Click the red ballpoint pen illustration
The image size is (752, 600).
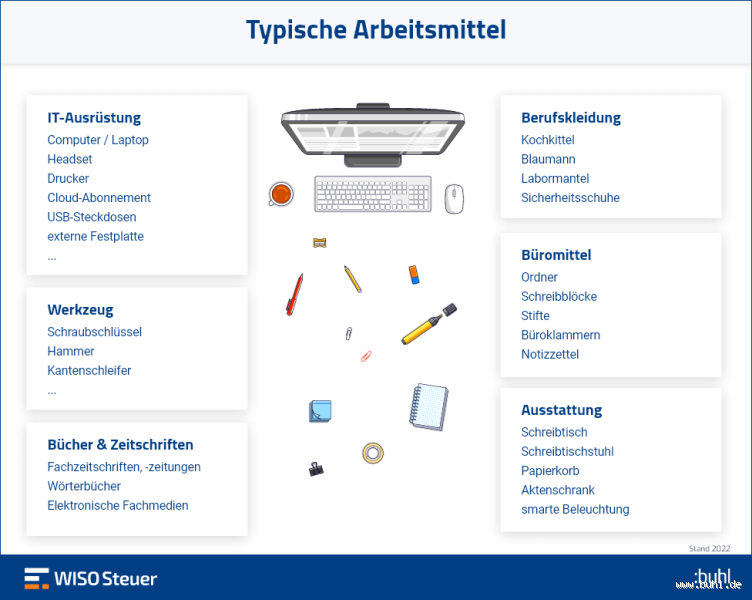click(294, 294)
